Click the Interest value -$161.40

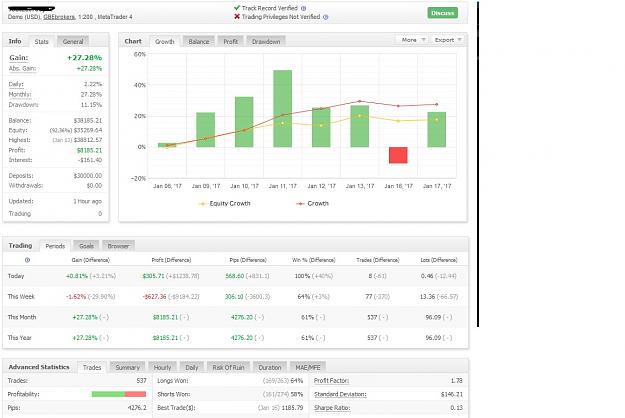tap(90, 160)
